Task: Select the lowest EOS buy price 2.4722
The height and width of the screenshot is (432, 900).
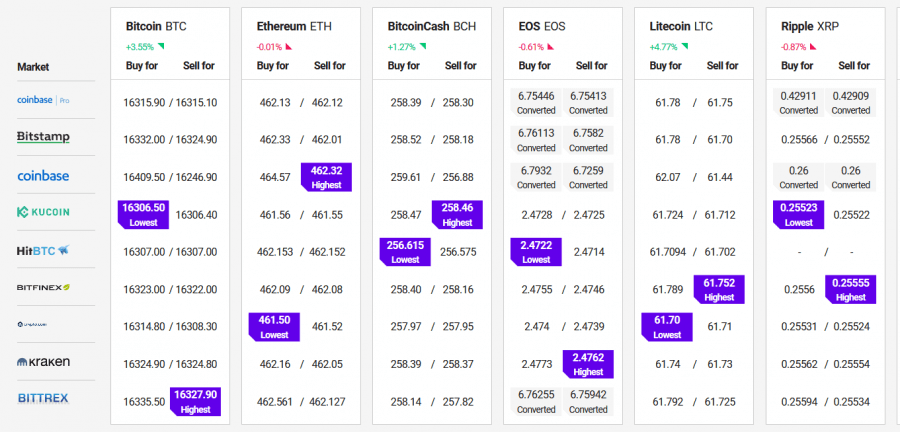Action: [x=536, y=252]
